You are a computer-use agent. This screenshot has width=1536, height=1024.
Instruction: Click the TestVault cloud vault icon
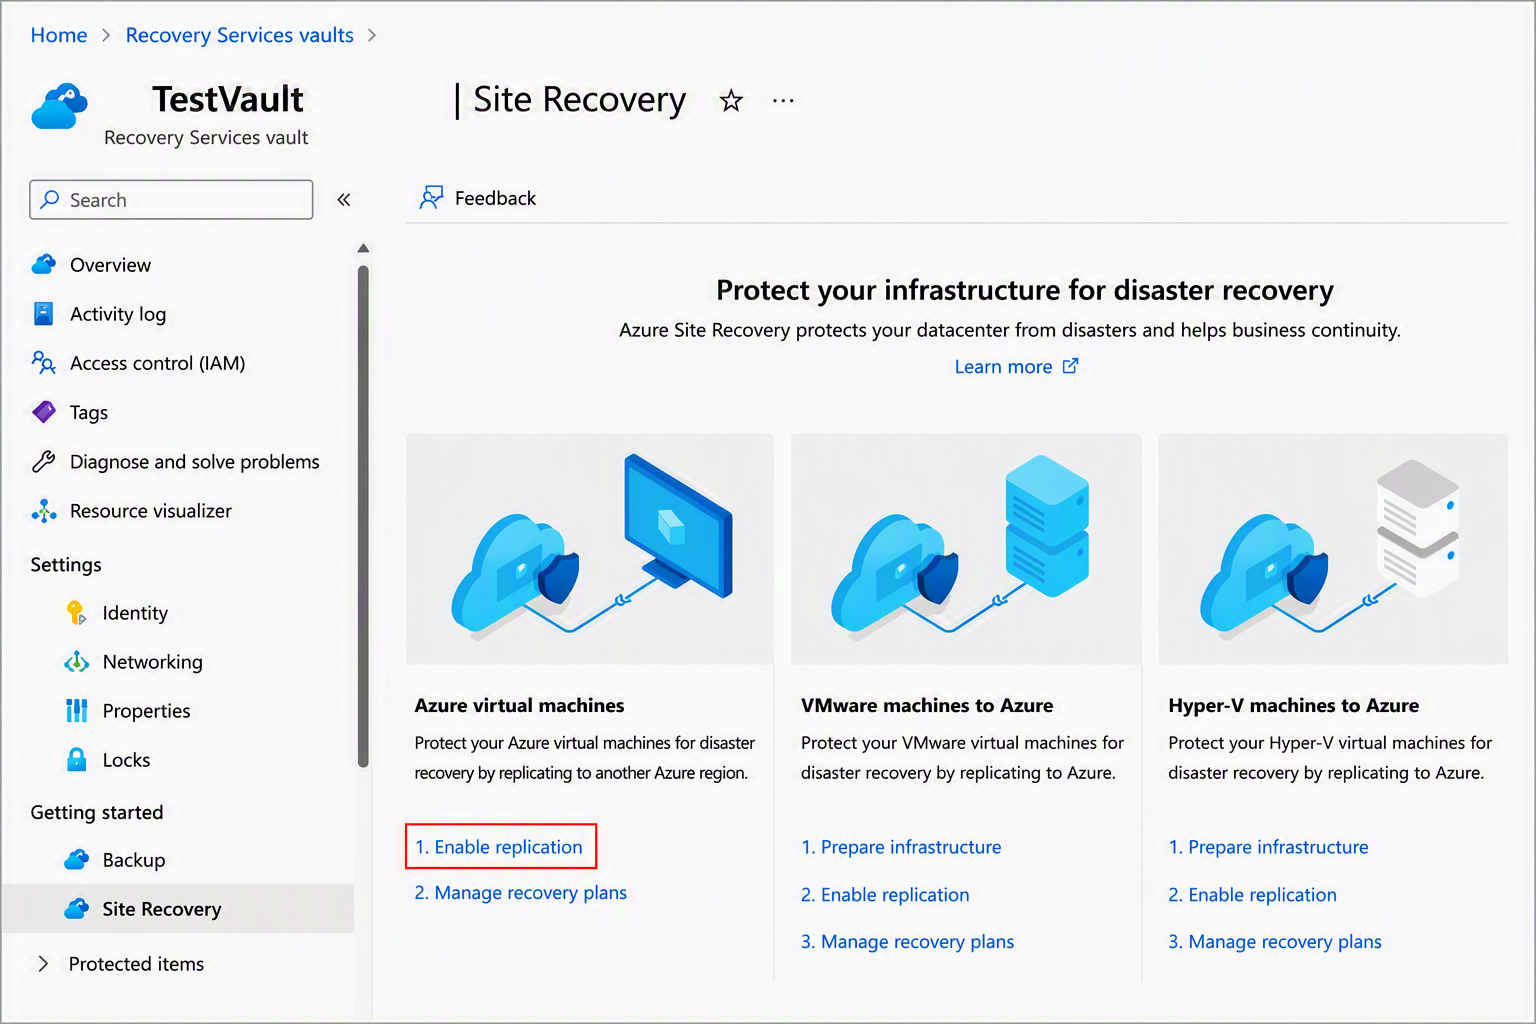[59, 106]
